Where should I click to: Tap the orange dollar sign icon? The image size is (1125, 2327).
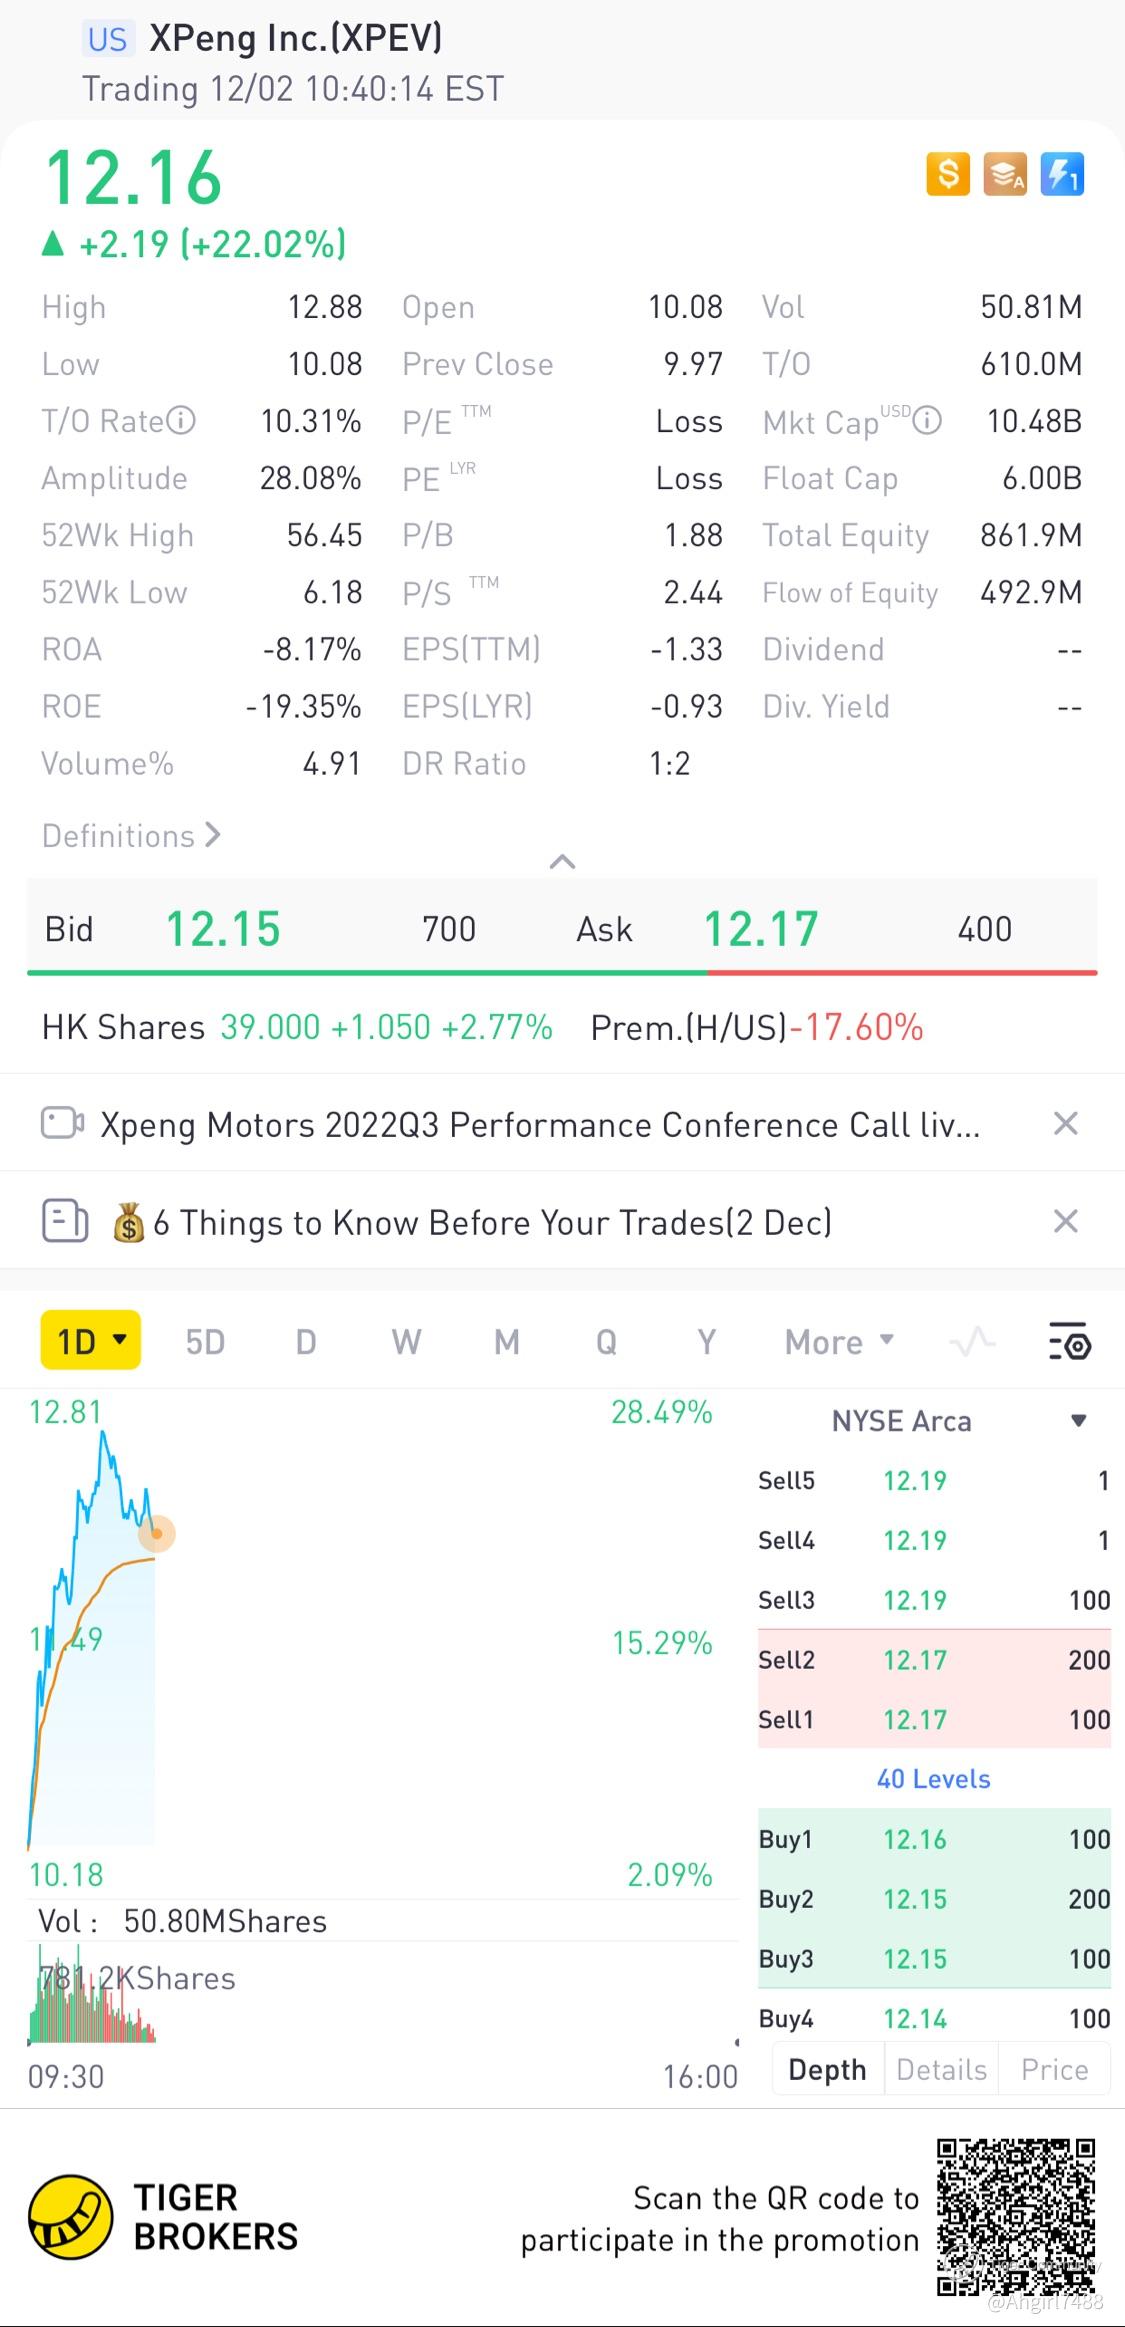pos(948,174)
